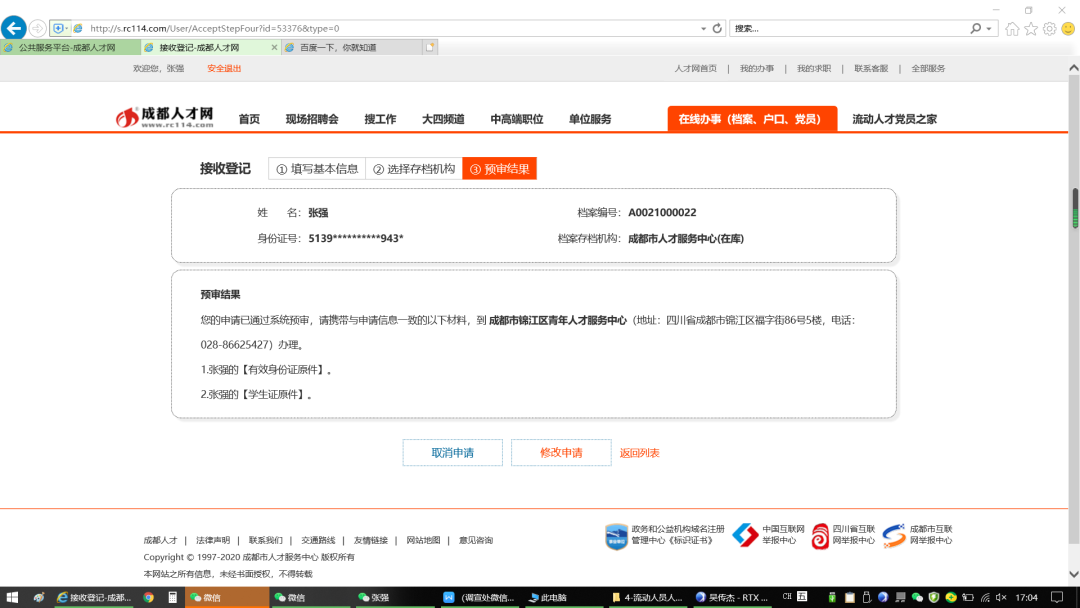The height and width of the screenshot is (608, 1080).
Task: Expand the search provider dropdown arrow
Action: [990, 28]
